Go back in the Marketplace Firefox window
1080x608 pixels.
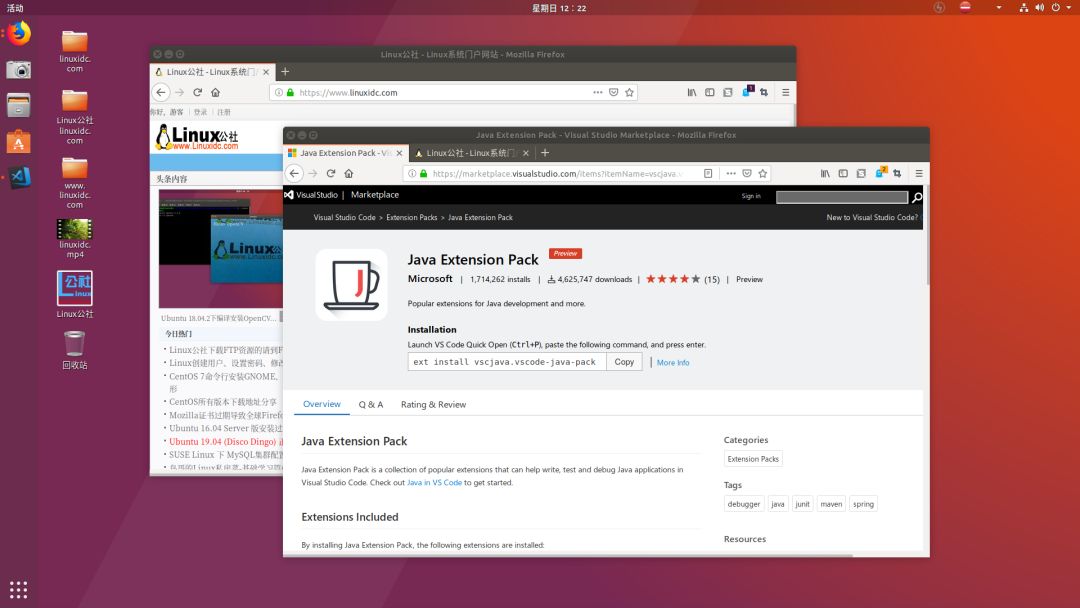294,174
